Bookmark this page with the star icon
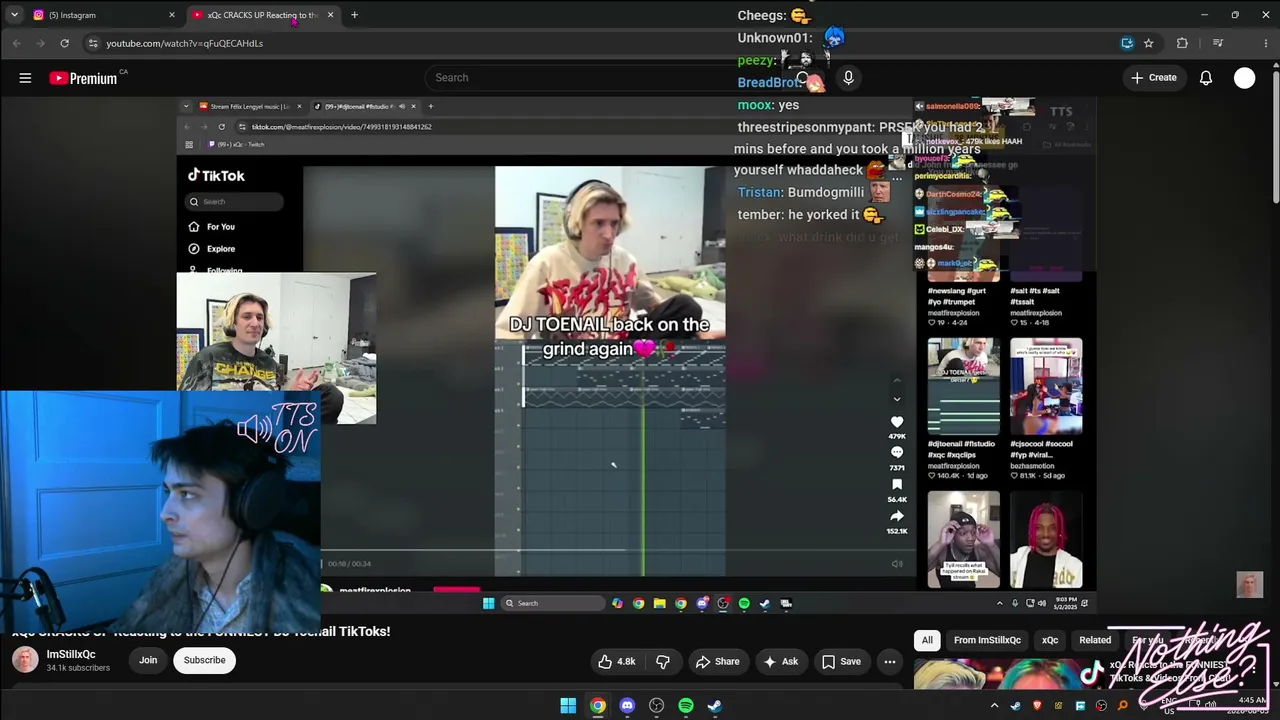 click(x=1149, y=43)
